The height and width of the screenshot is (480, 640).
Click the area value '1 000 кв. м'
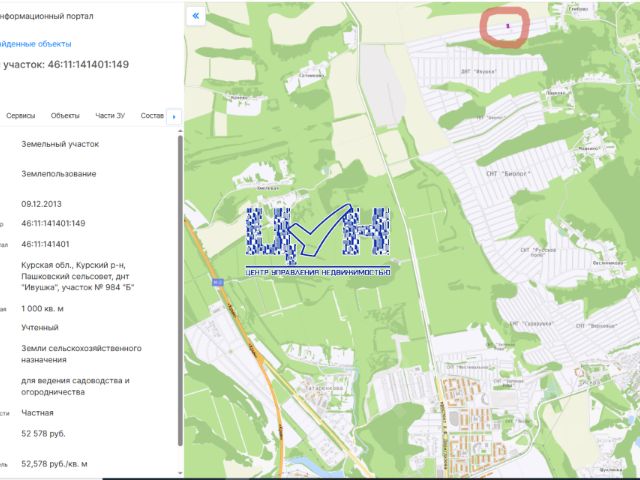tap(42, 309)
